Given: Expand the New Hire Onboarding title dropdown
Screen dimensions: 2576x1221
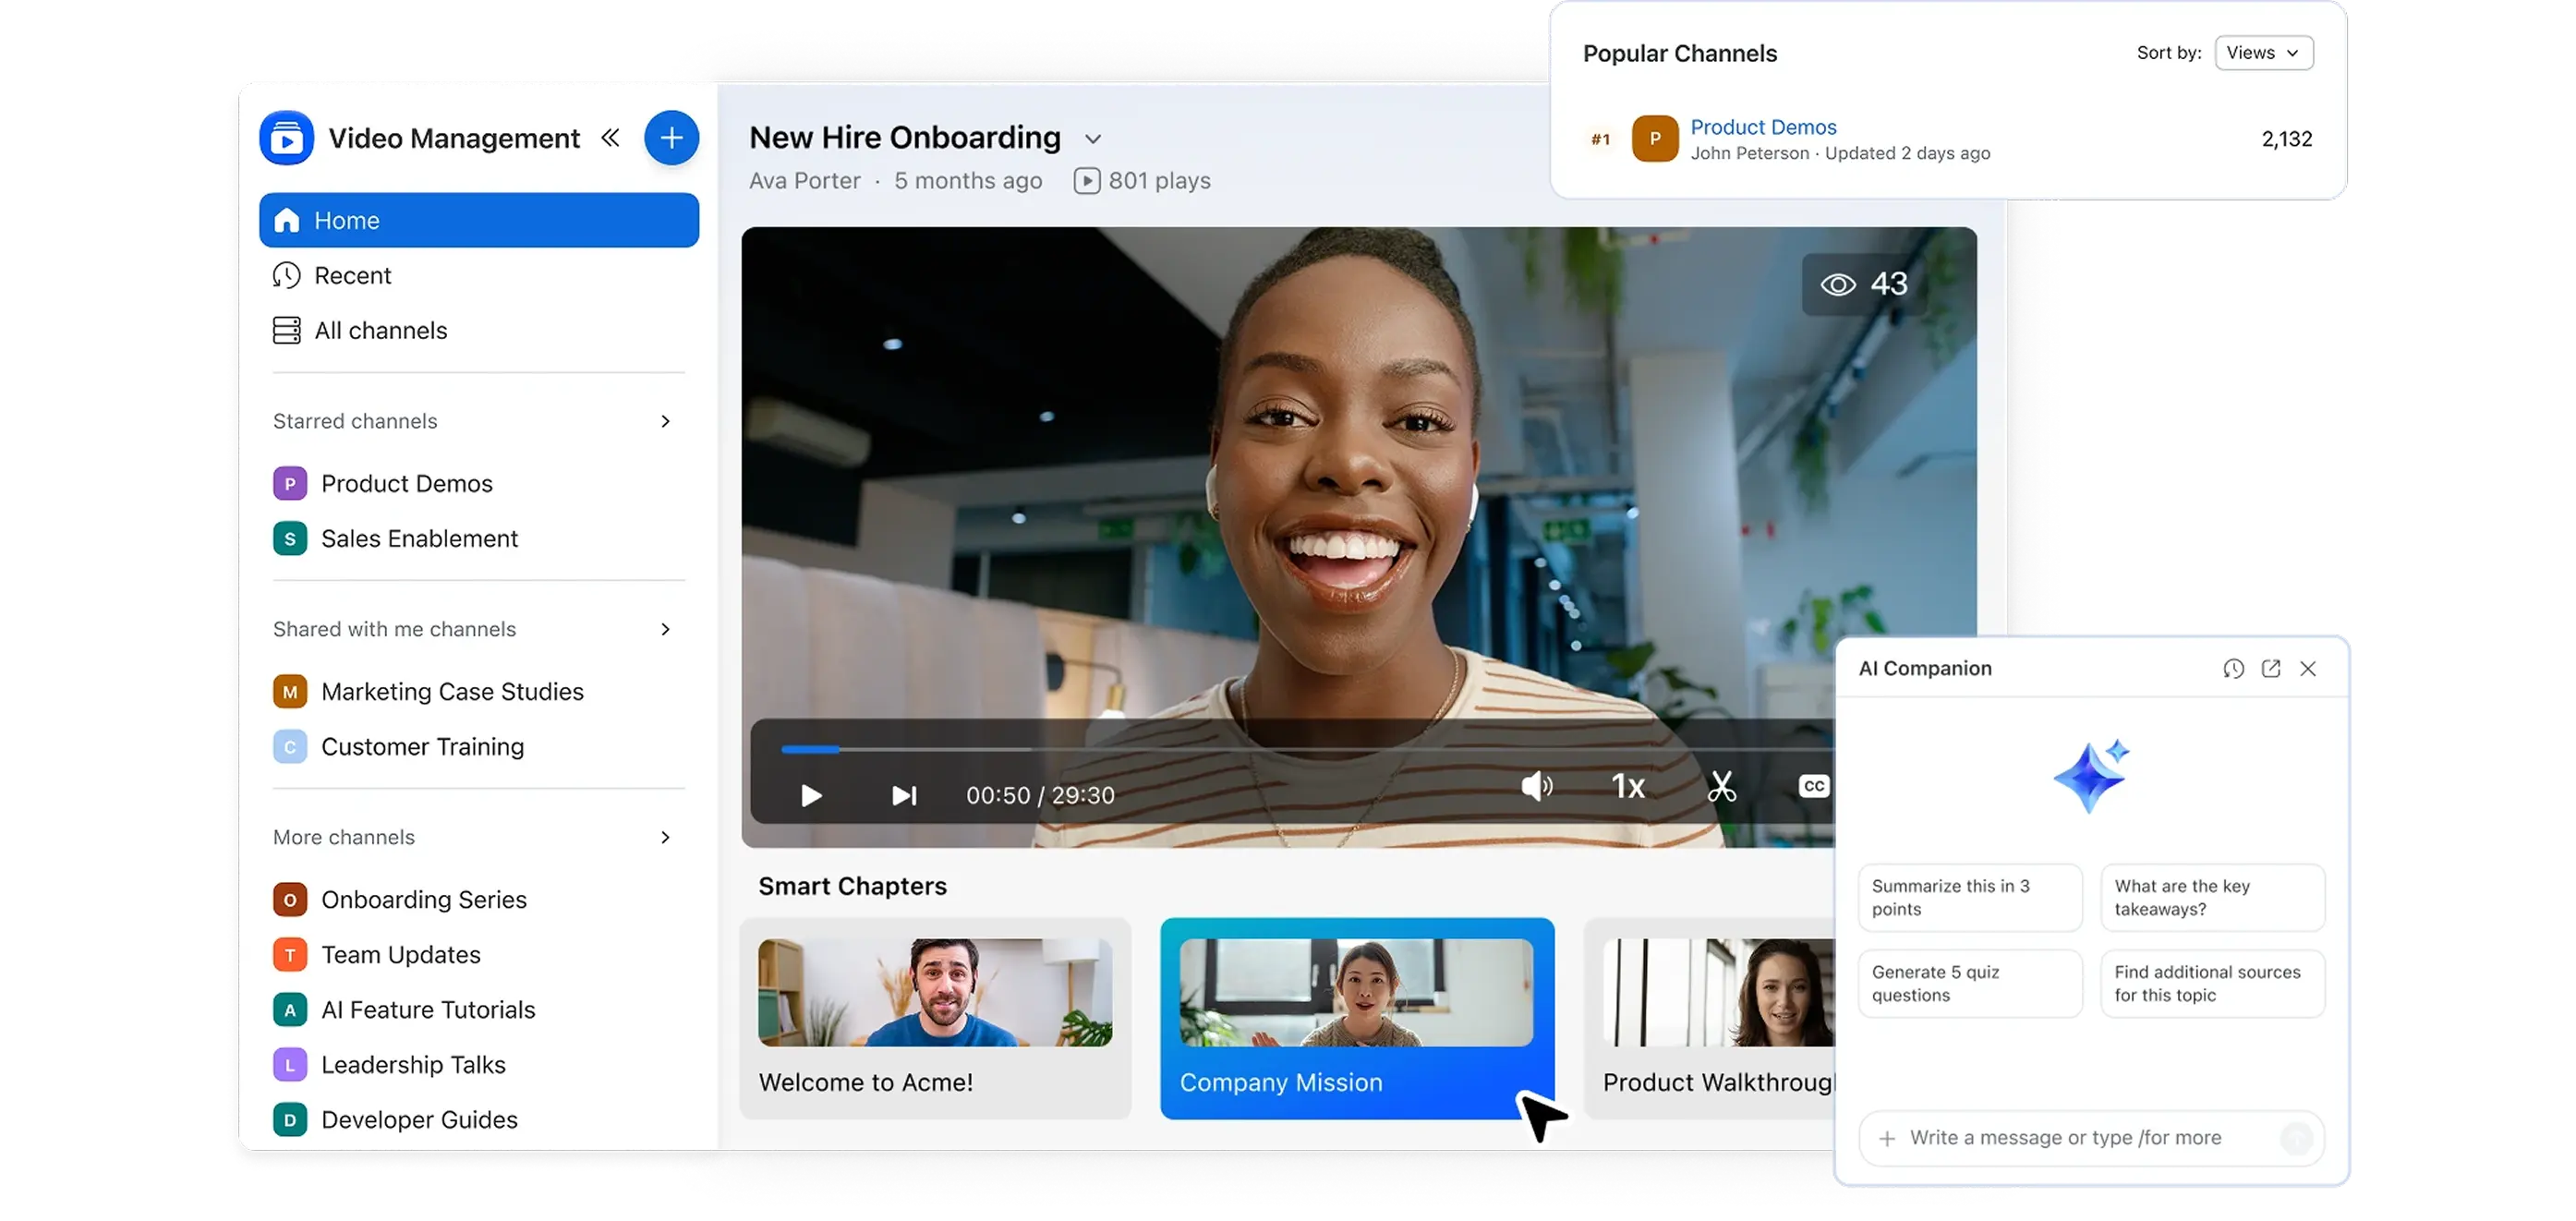Looking at the screenshot, I should pos(1092,139).
